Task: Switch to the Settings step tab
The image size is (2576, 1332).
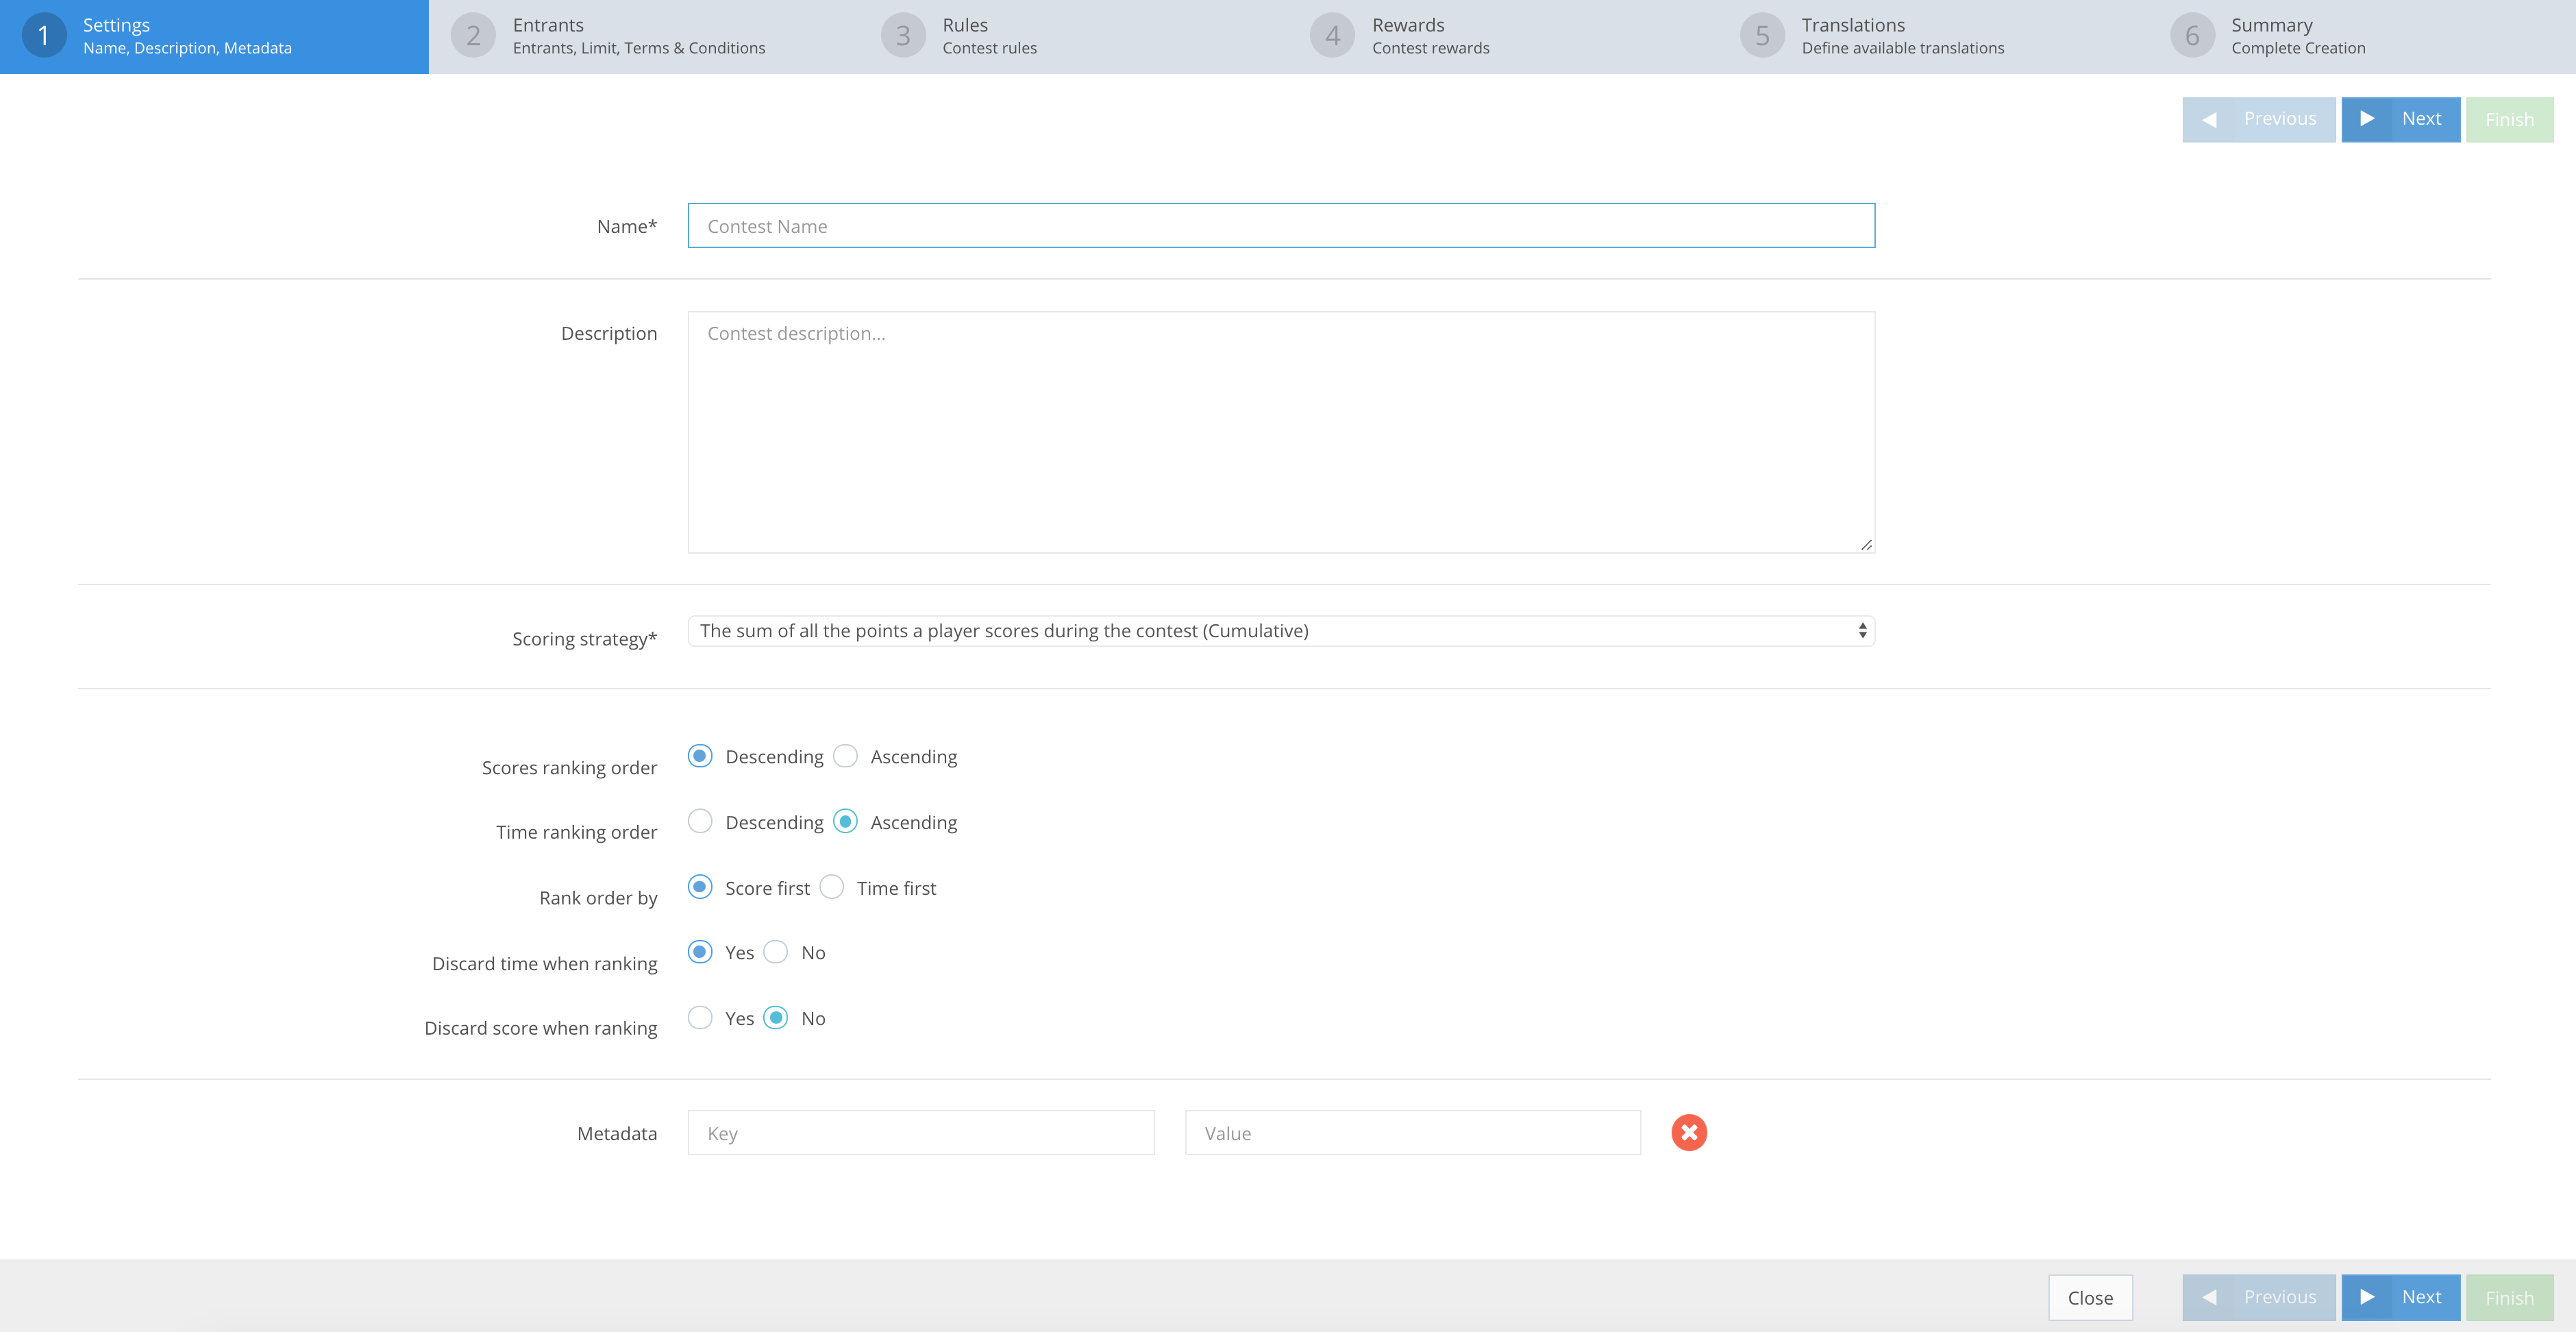Action: click(x=214, y=36)
